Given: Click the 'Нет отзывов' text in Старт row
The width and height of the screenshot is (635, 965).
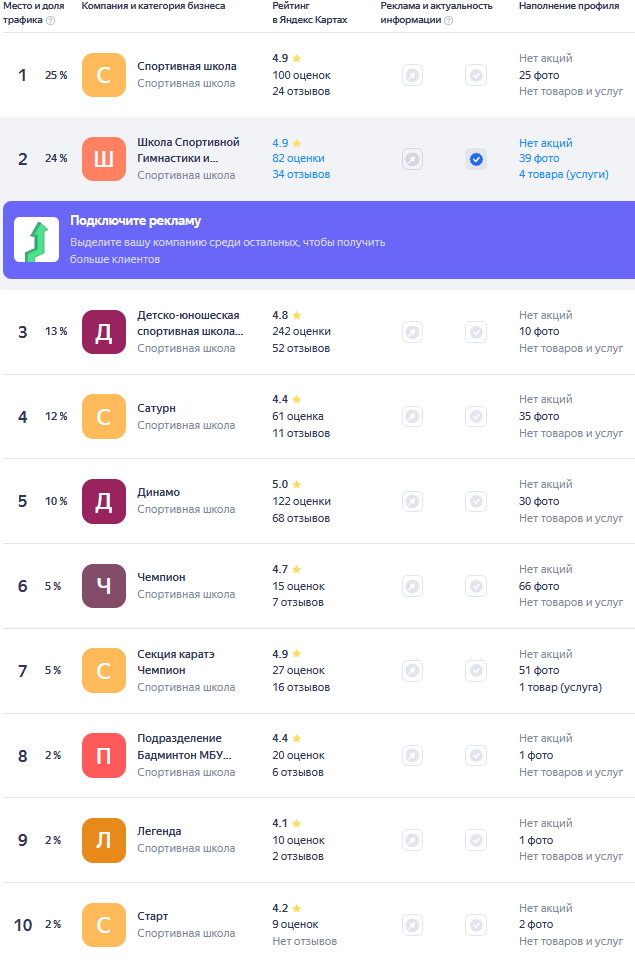Looking at the screenshot, I should pos(305,942).
